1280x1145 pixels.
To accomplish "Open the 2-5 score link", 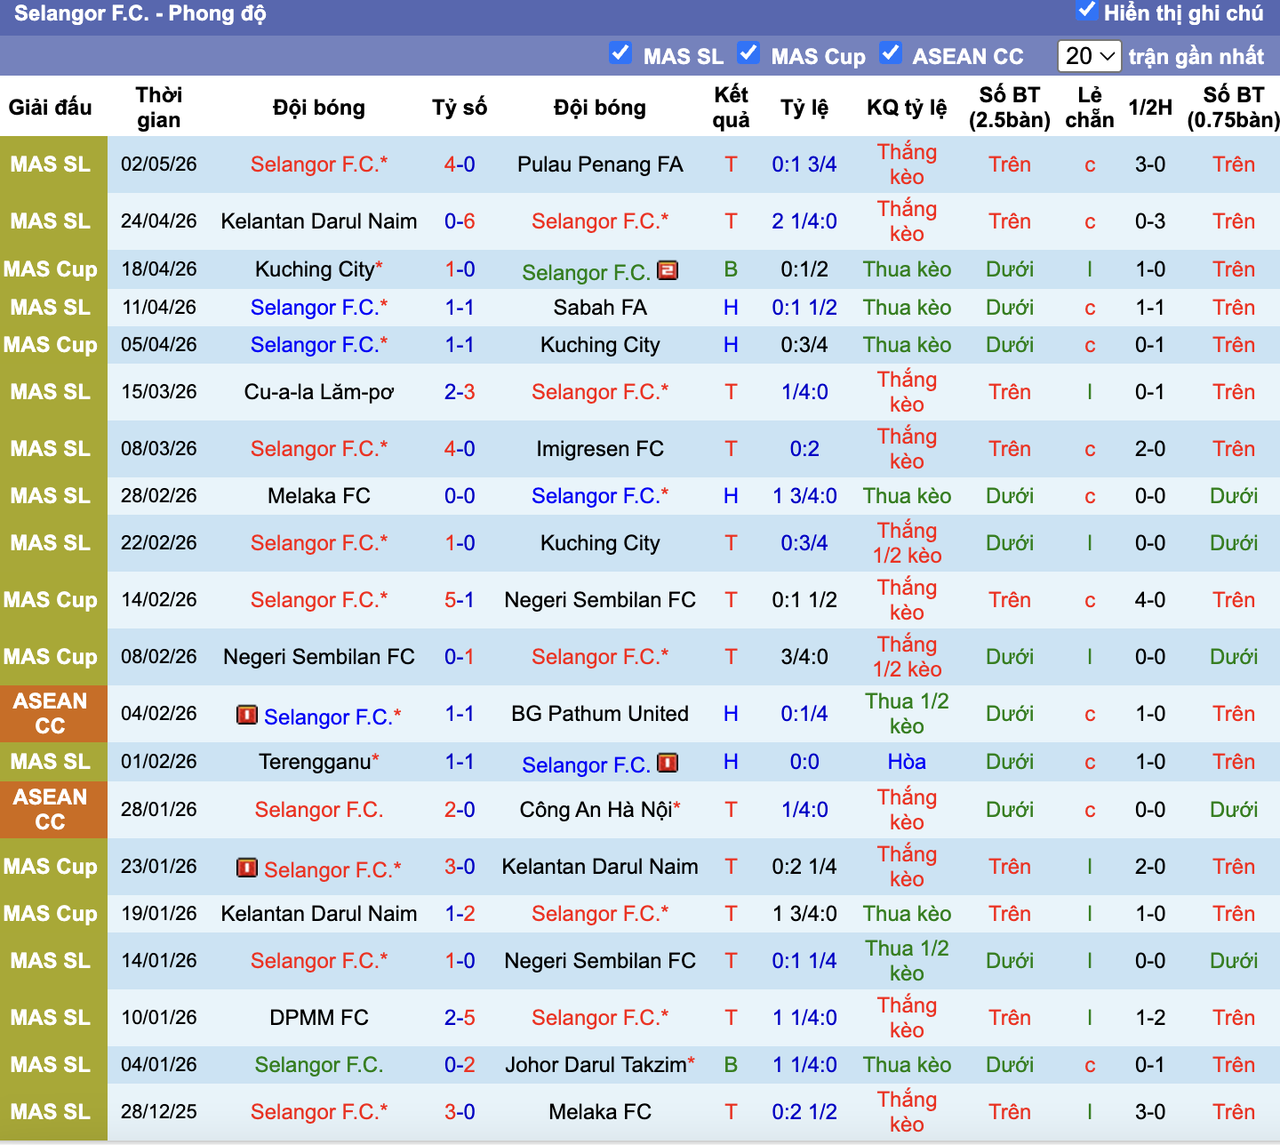I will [460, 1018].
